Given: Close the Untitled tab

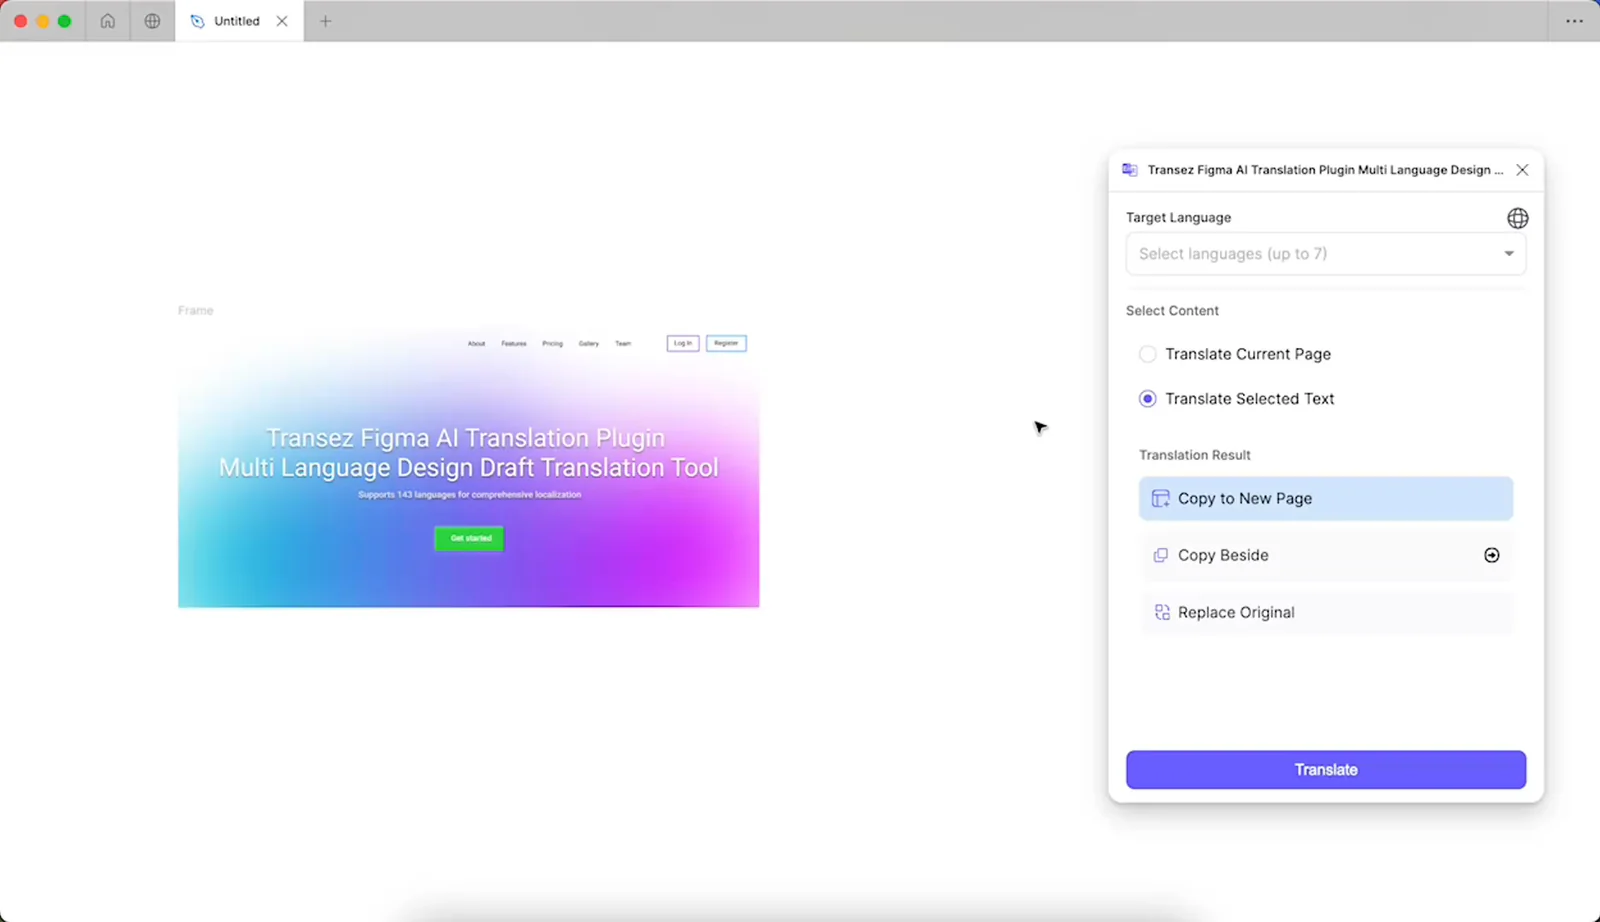Looking at the screenshot, I should pyautogui.click(x=282, y=21).
